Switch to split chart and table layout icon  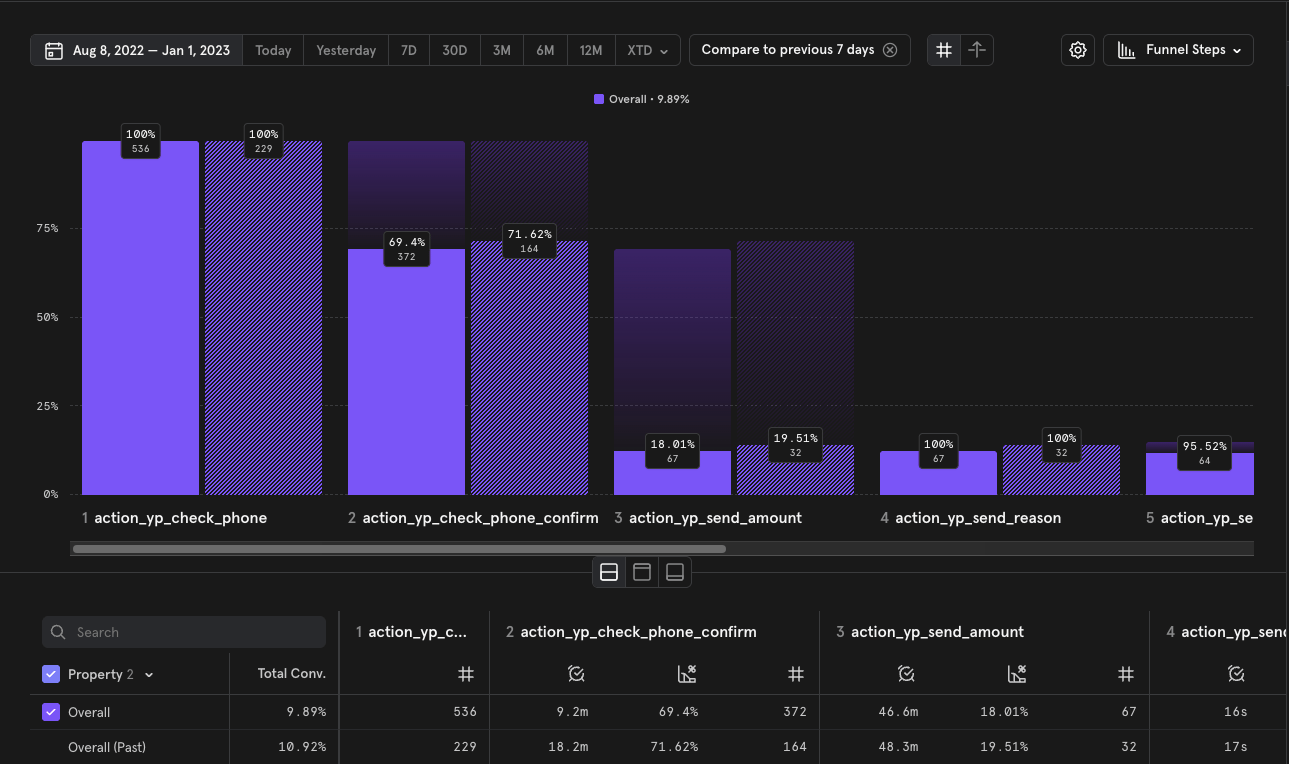tap(609, 572)
